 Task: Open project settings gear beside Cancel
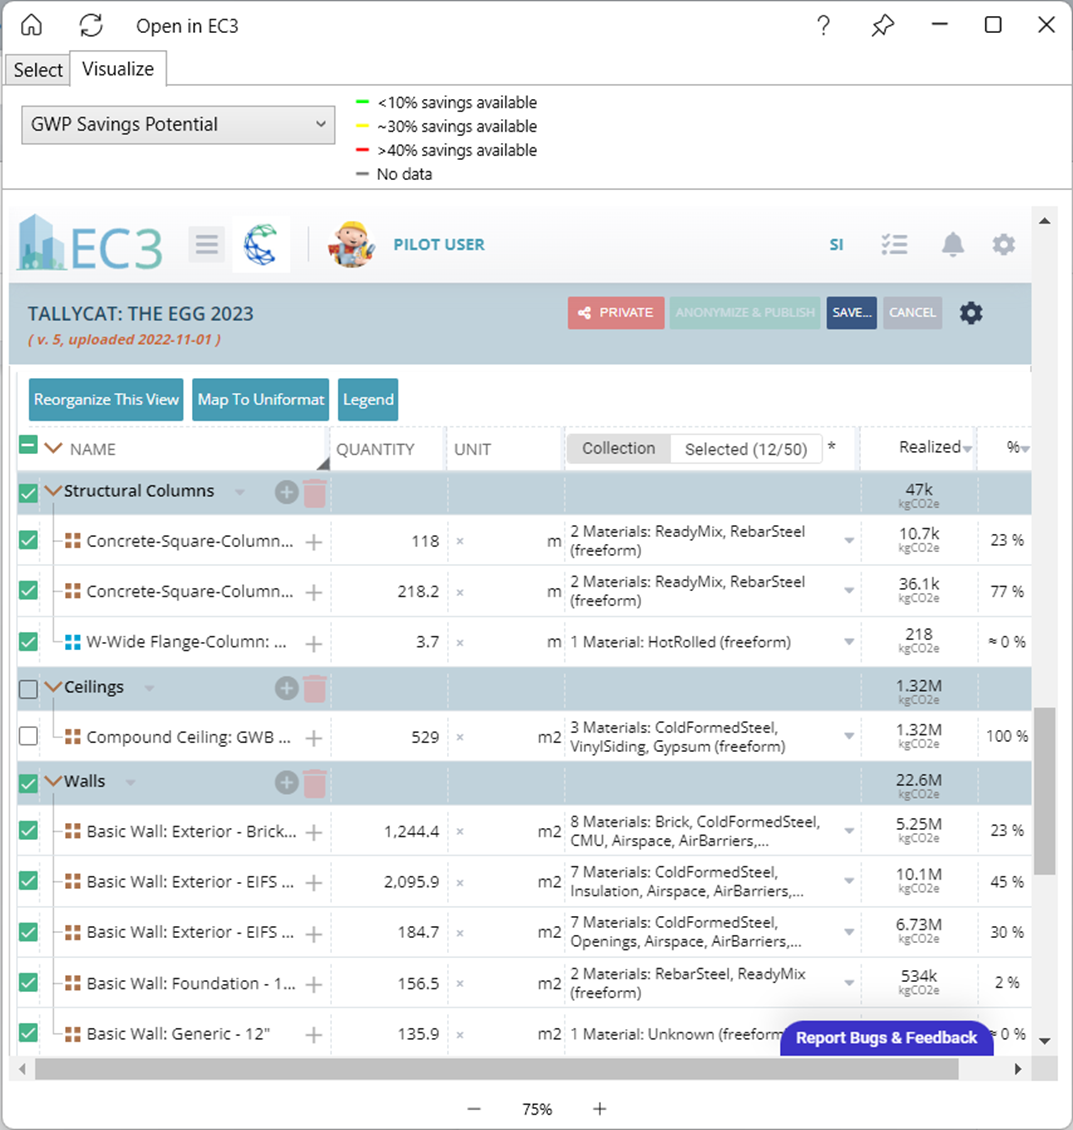(971, 313)
